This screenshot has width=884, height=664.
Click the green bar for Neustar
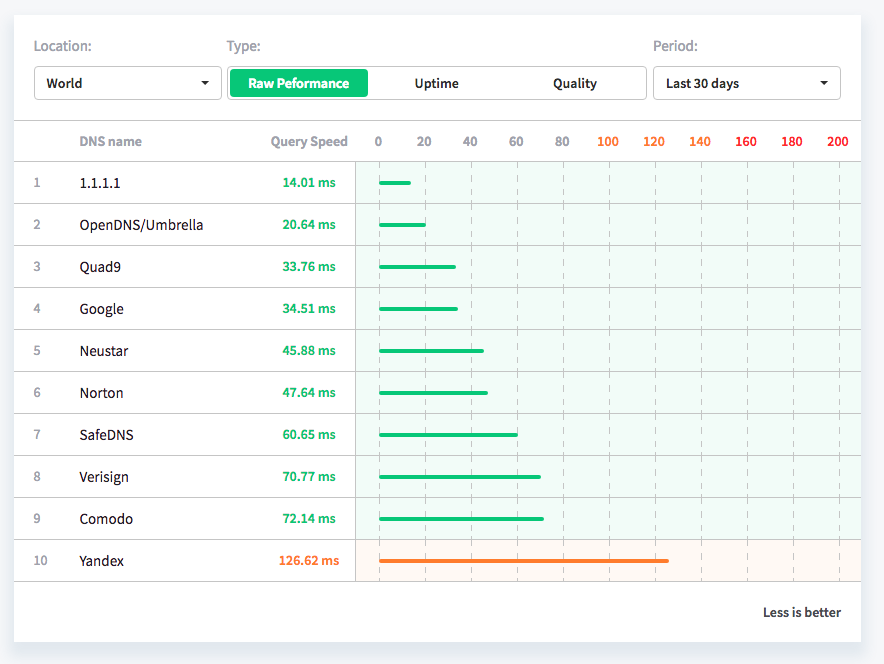pyautogui.click(x=431, y=351)
